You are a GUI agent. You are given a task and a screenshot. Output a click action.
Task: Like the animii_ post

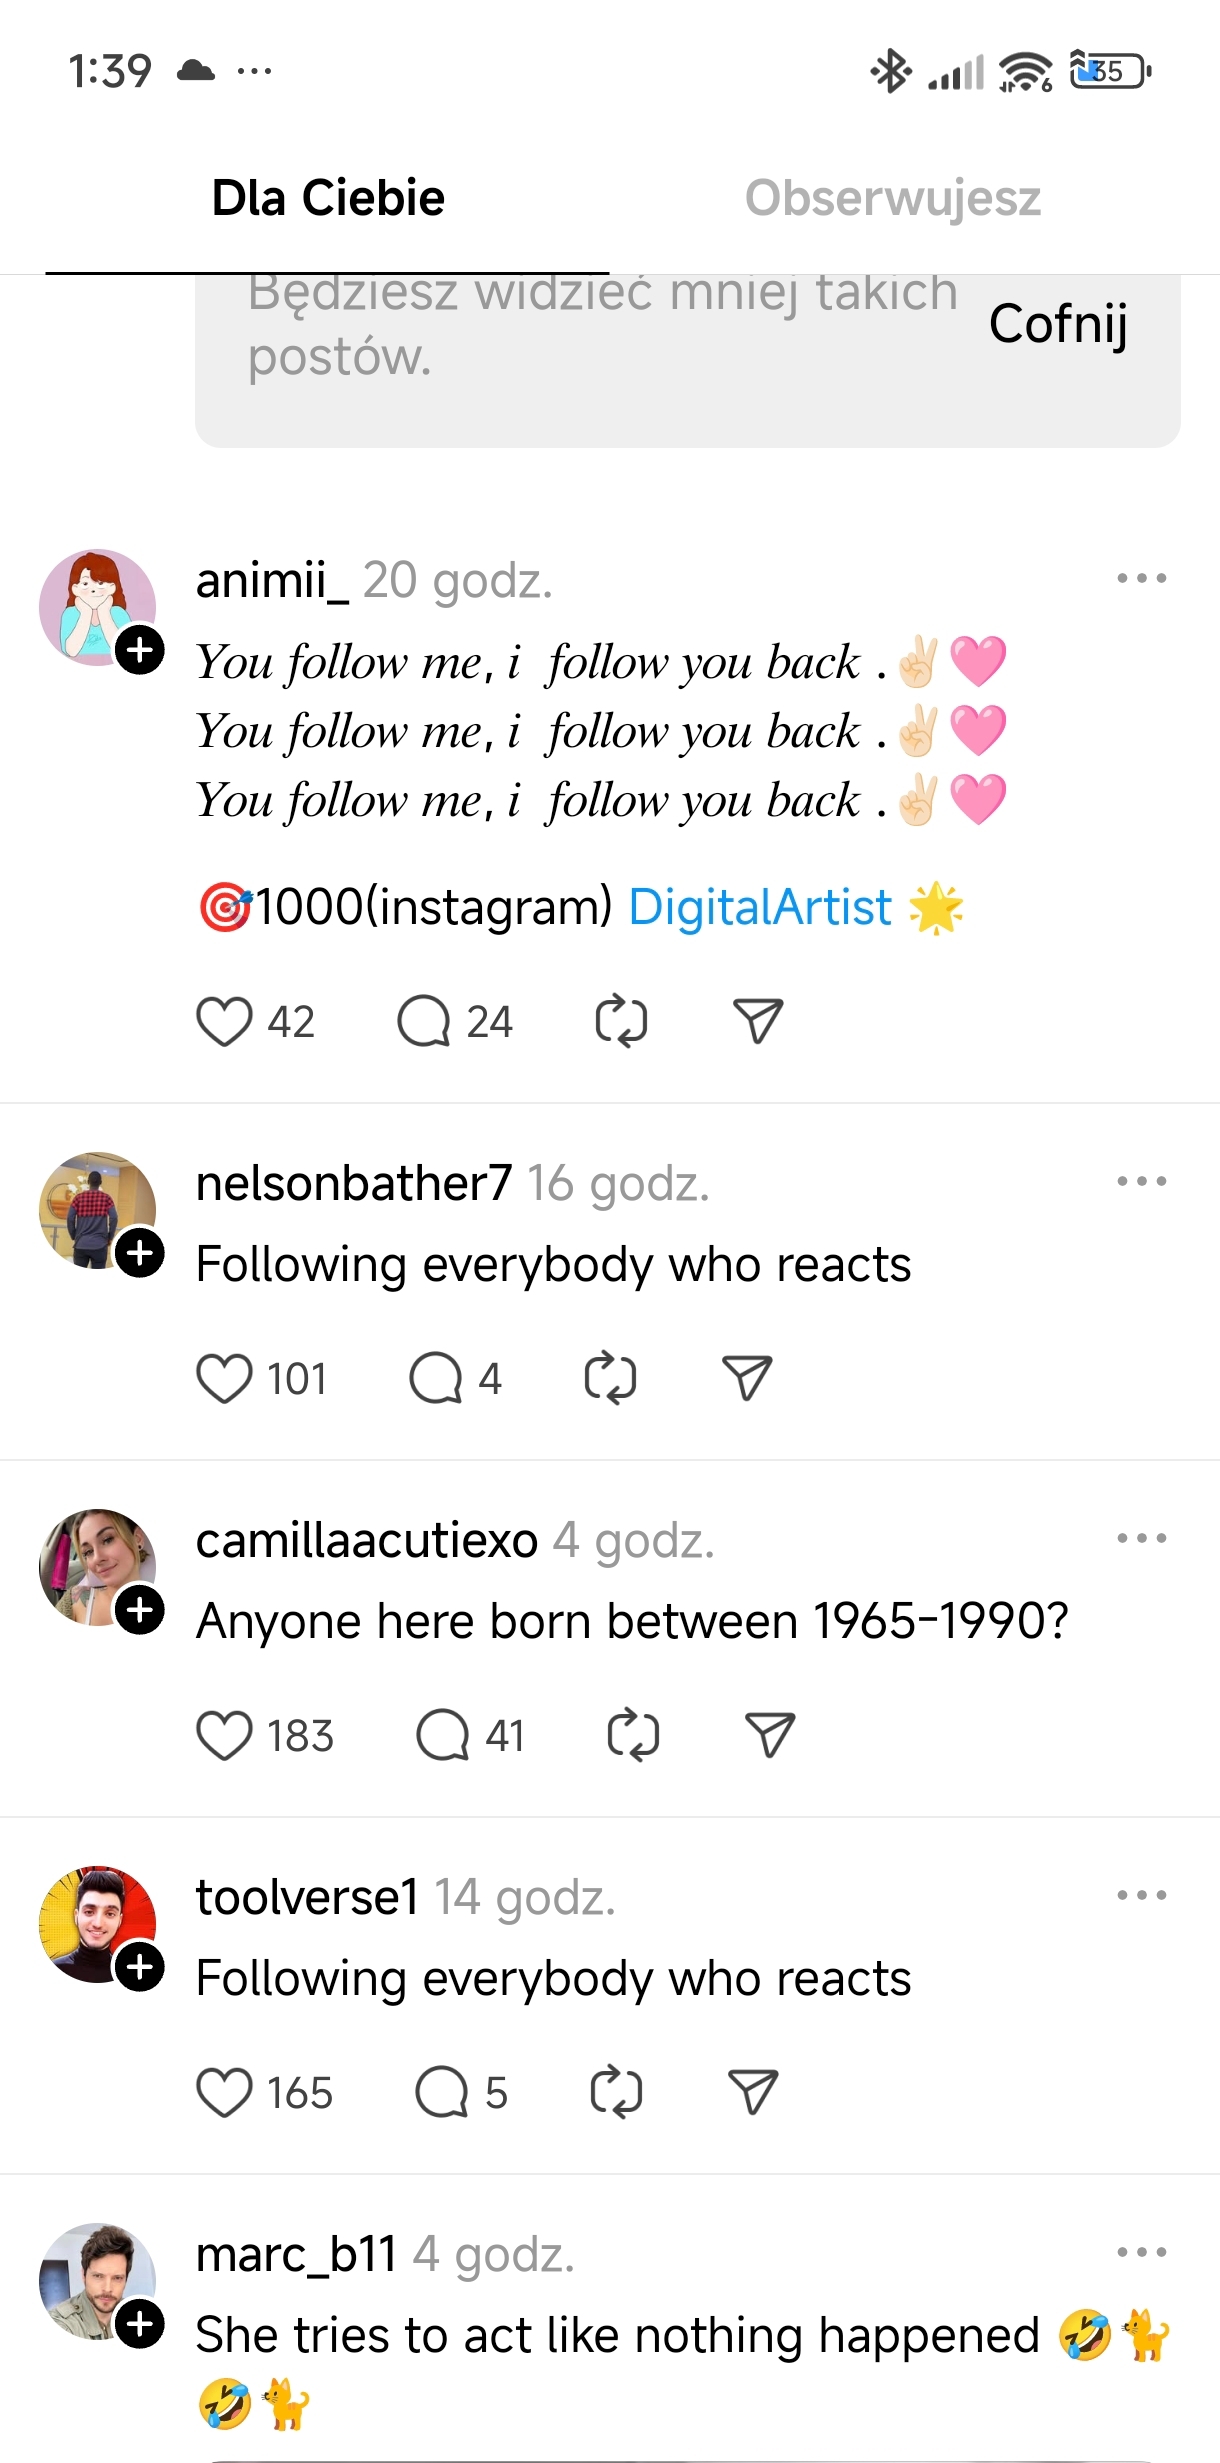click(x=224, y=1022)
